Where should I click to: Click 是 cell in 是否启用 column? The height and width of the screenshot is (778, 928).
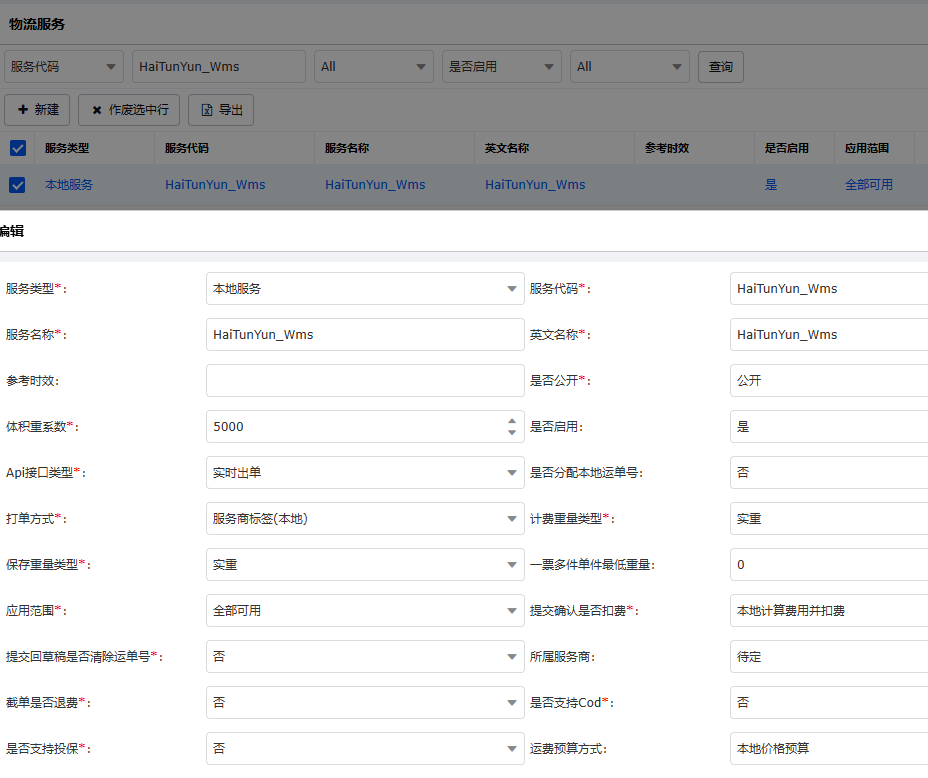[771, 185]
